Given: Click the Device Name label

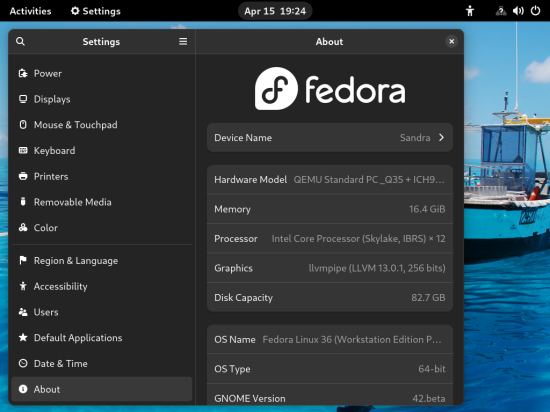Looking at the screenshot, I should tap(243, 137).
